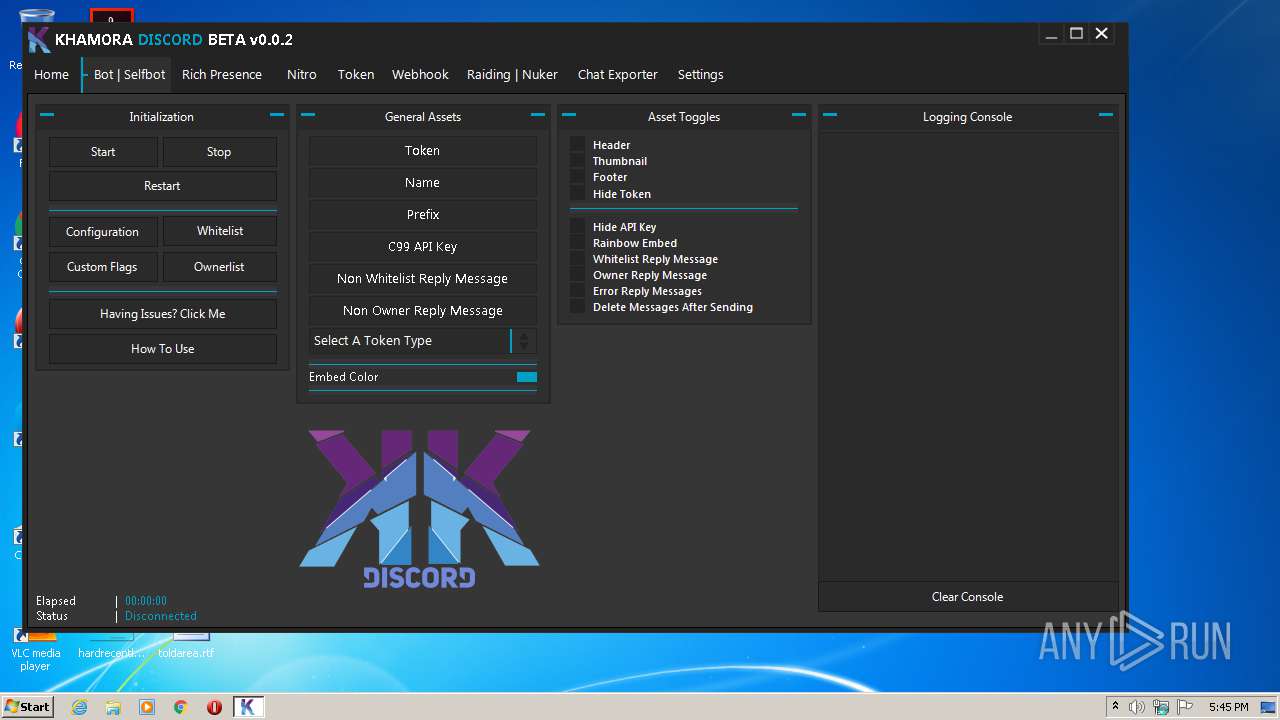Switch to the Home tab
The image size is (1280, 720).
tap(51, 74)
